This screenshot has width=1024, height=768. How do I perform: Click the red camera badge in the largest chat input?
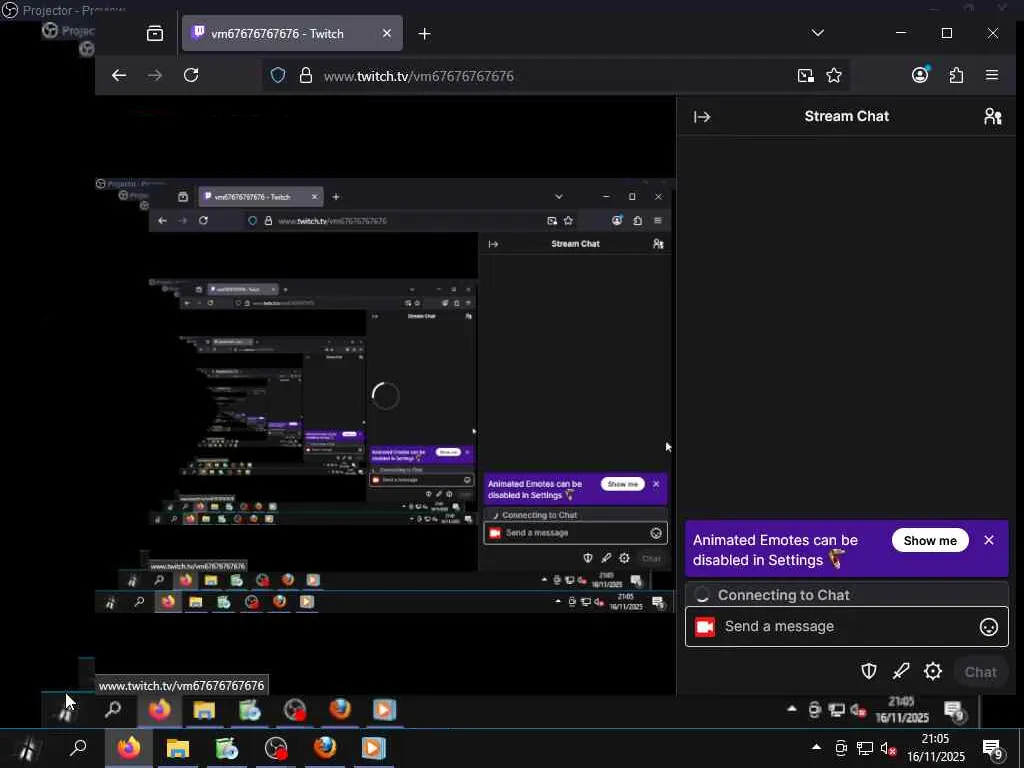pos(705,627)
